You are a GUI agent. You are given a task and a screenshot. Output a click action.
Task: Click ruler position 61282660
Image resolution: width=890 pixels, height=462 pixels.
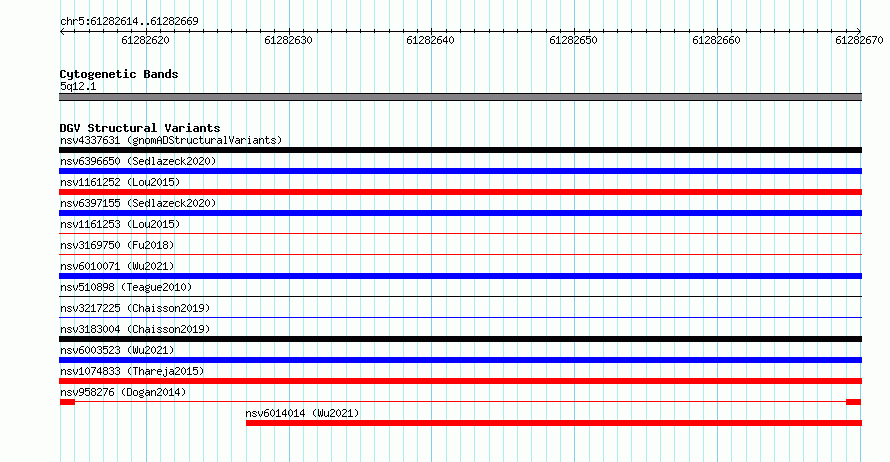(x=716, y=40)
